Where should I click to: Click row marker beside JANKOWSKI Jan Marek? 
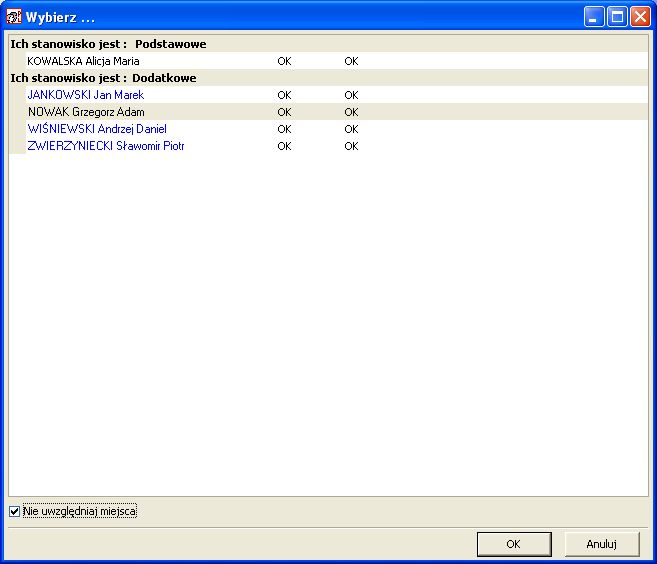[18, 95]
